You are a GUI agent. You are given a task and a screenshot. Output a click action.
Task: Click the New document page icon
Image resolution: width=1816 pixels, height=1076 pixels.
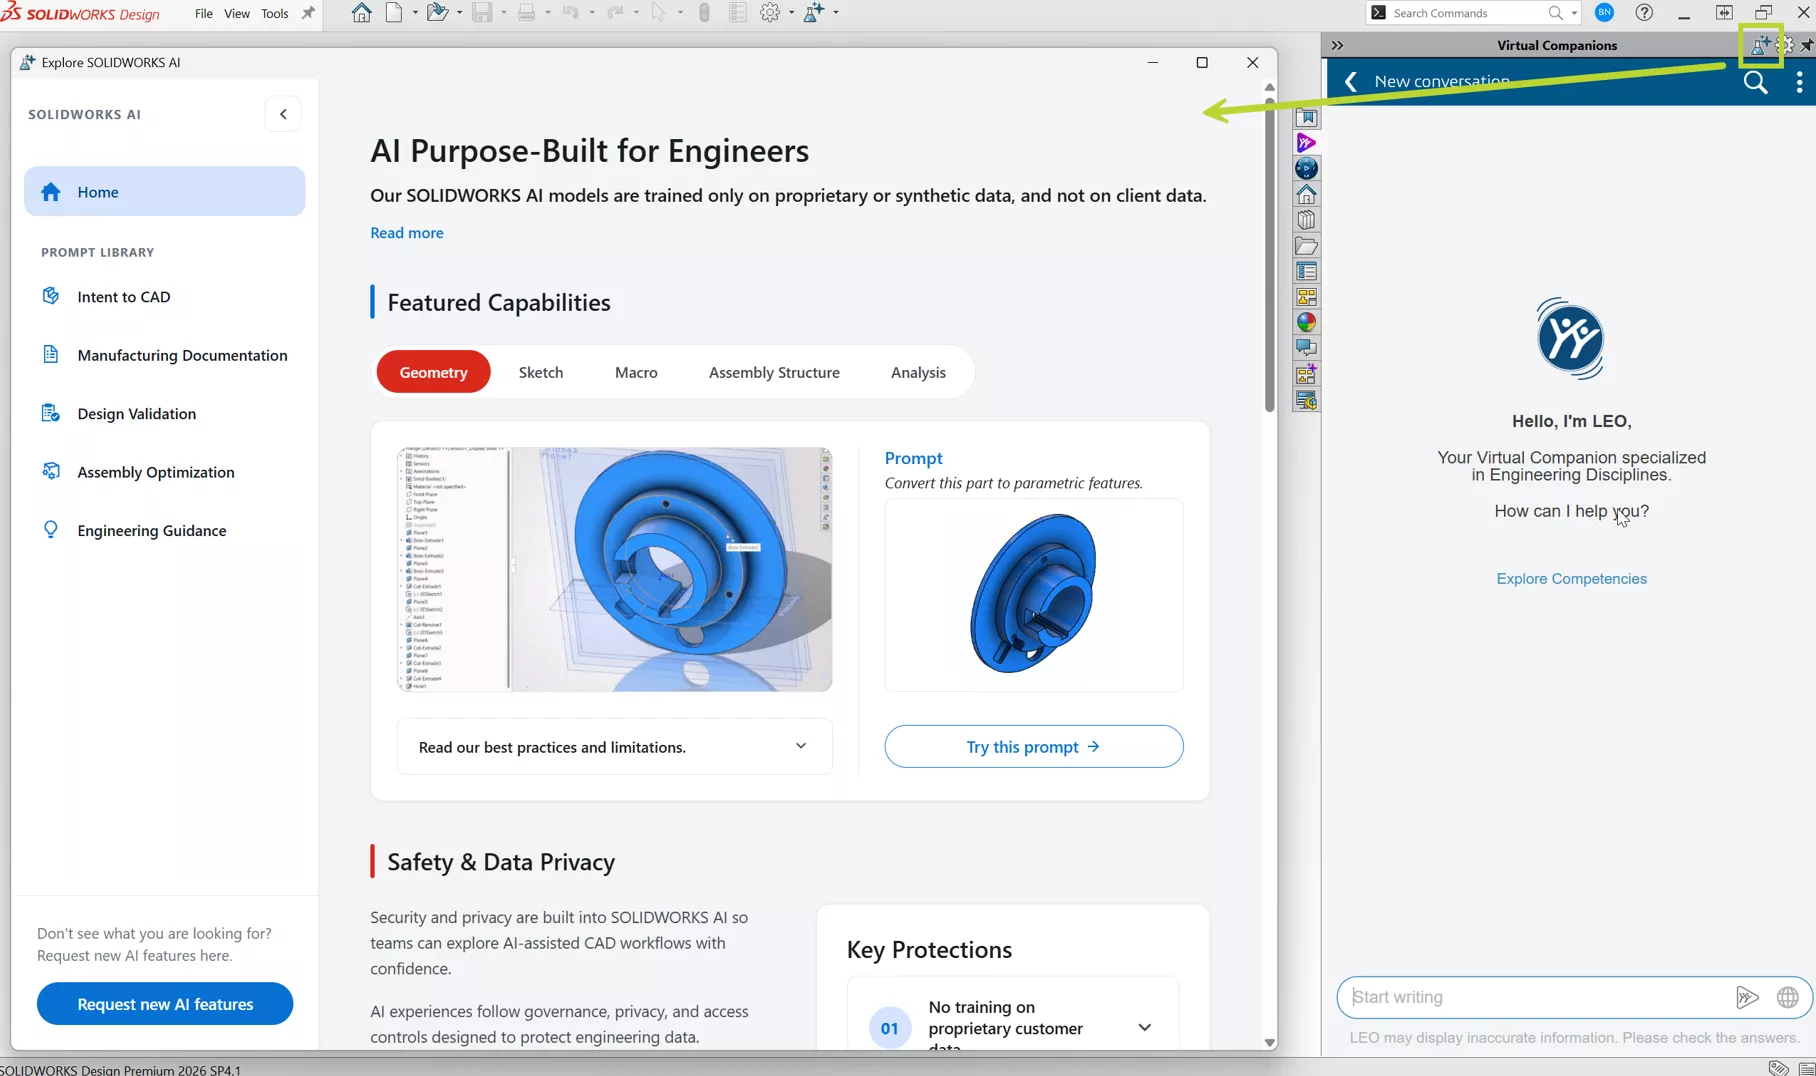coord(394,13)
